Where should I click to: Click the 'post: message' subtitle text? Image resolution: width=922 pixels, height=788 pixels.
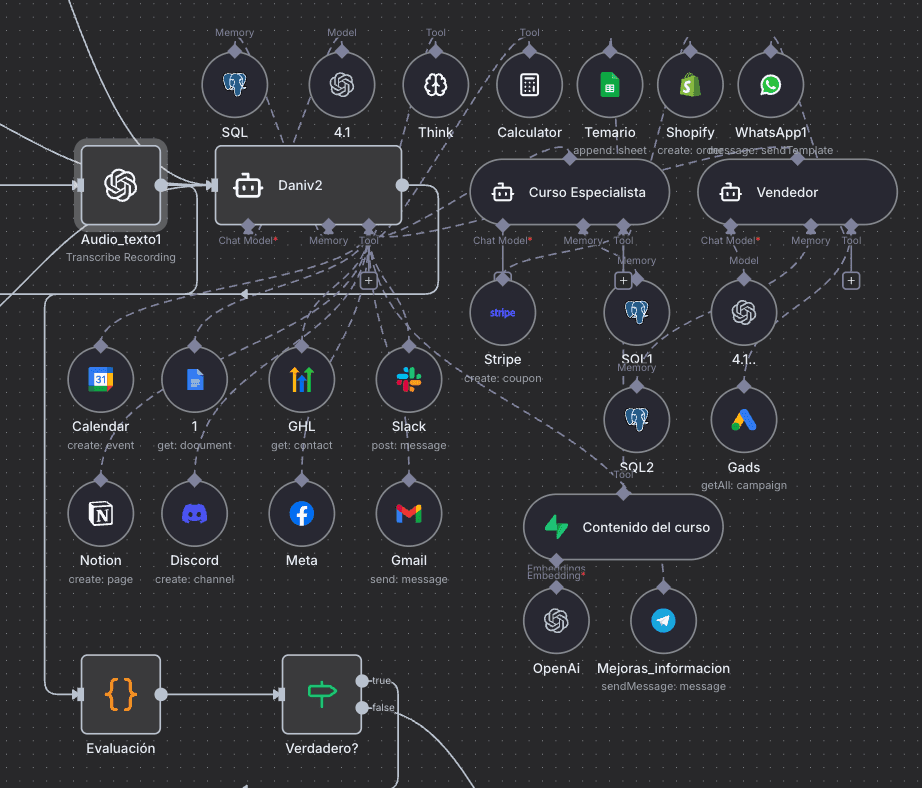click(x=409, y=445)
